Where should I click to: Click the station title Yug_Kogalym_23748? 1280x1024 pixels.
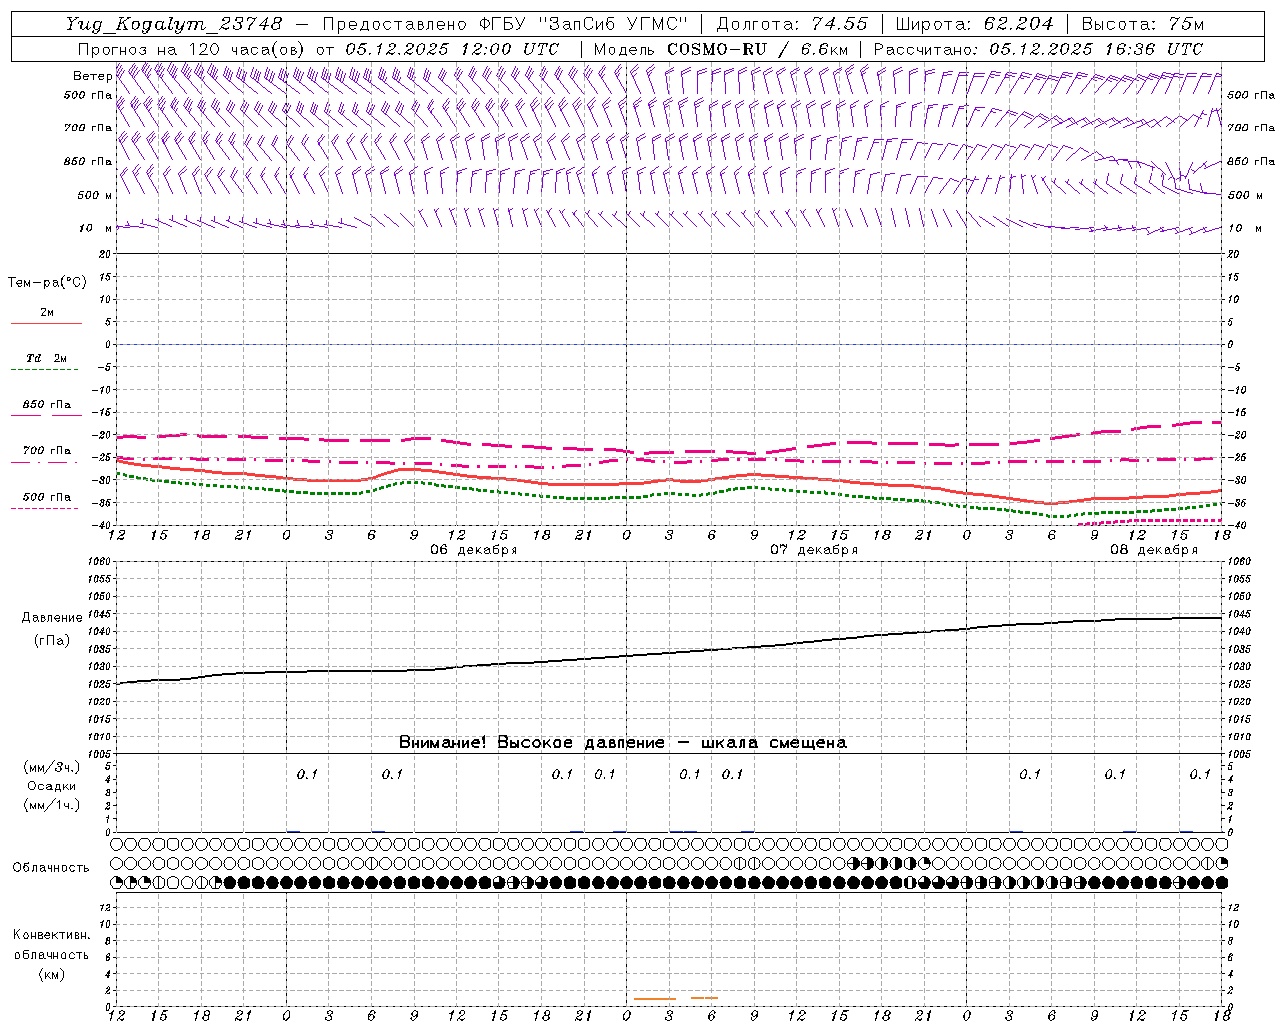point(174,24)
